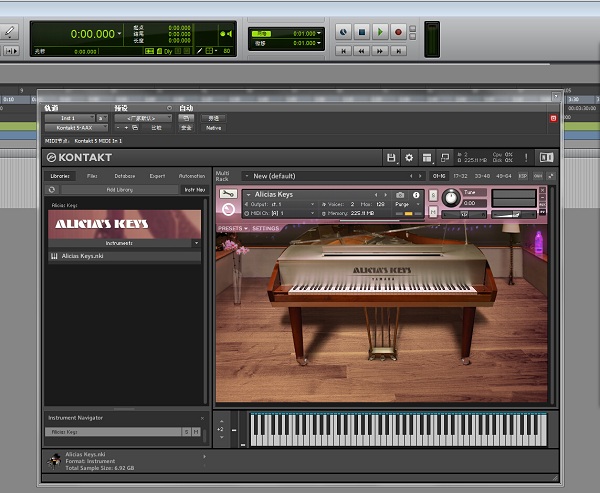This screenshot has width=600, height=493.
Task: Toggle plug-in automation enable button
Action: (x=186, y=118)
